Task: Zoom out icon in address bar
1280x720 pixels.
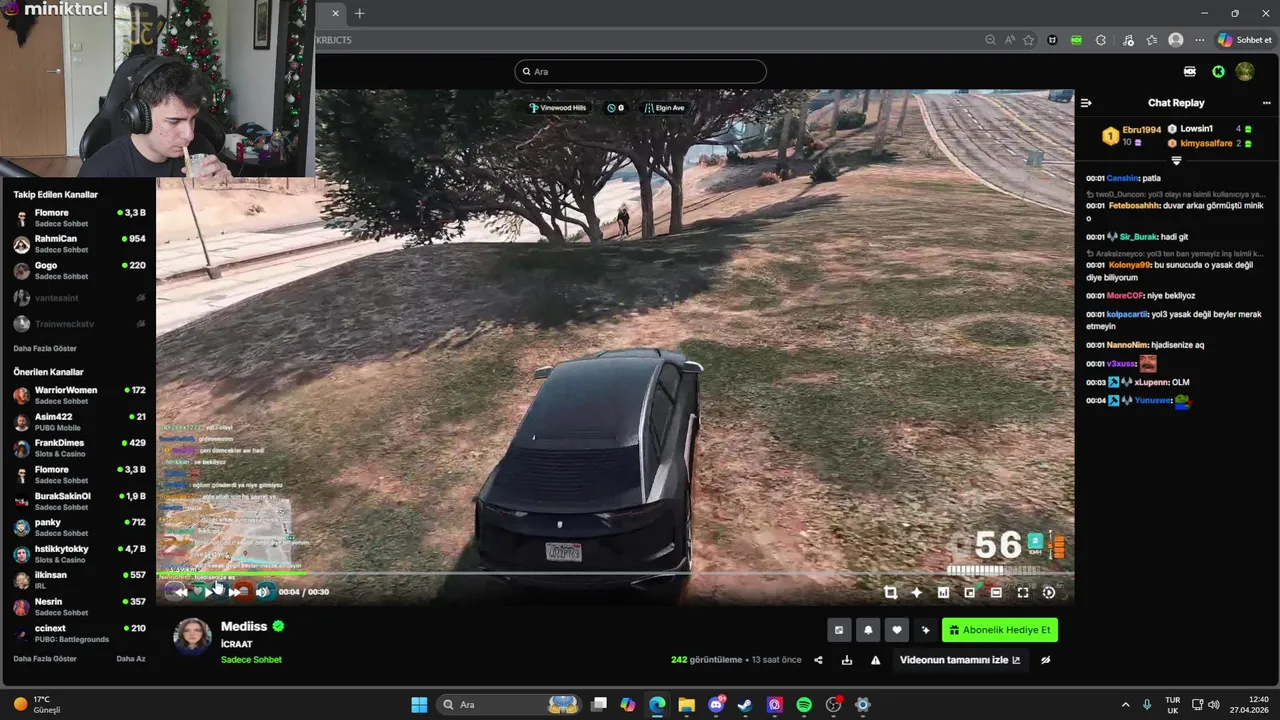Action: [990, 40]
